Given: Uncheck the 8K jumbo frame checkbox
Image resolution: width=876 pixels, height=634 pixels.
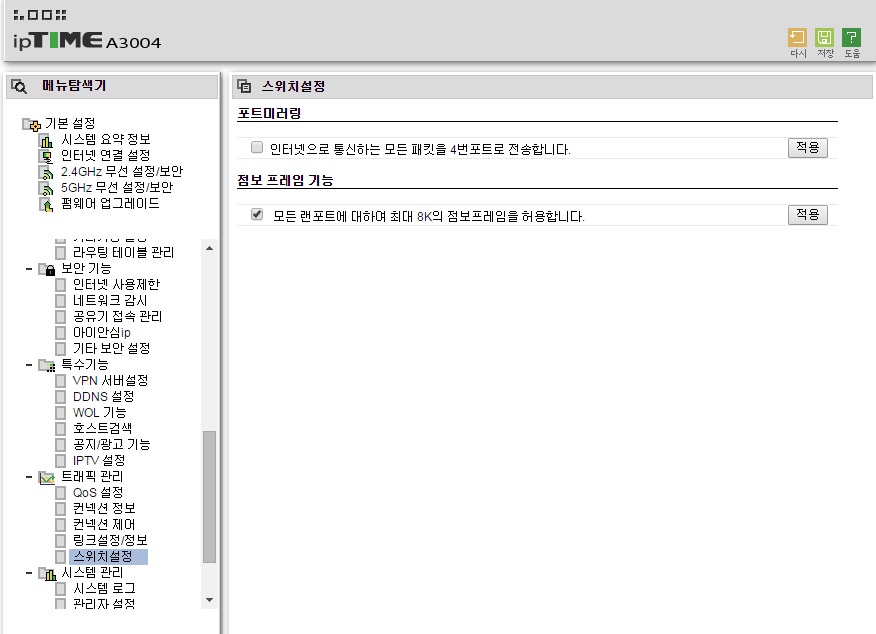Looking at the screenshot, I should [x=257, y=214].
